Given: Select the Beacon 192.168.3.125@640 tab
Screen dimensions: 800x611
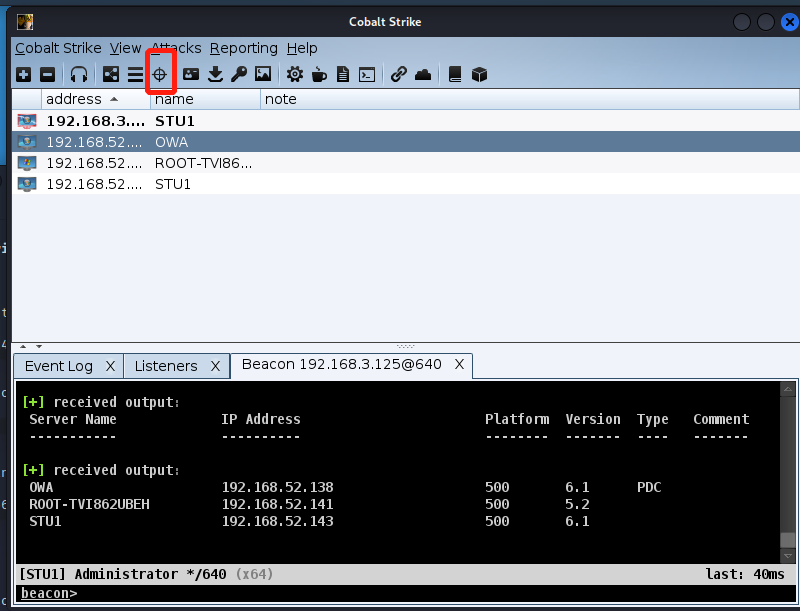Looking at the screenshot, I should click(341, 364).
